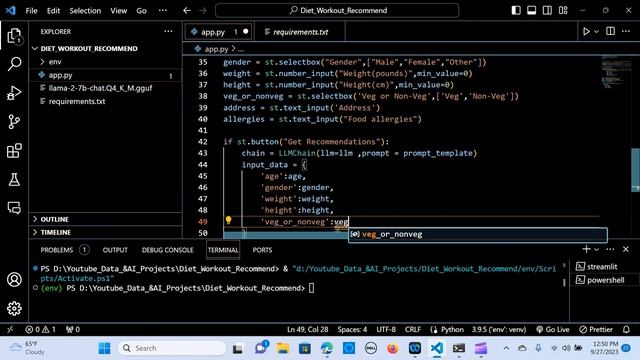Open remote window indicator in status bar
The height and width of the screenshot is (360, 640).
[10, 329]
